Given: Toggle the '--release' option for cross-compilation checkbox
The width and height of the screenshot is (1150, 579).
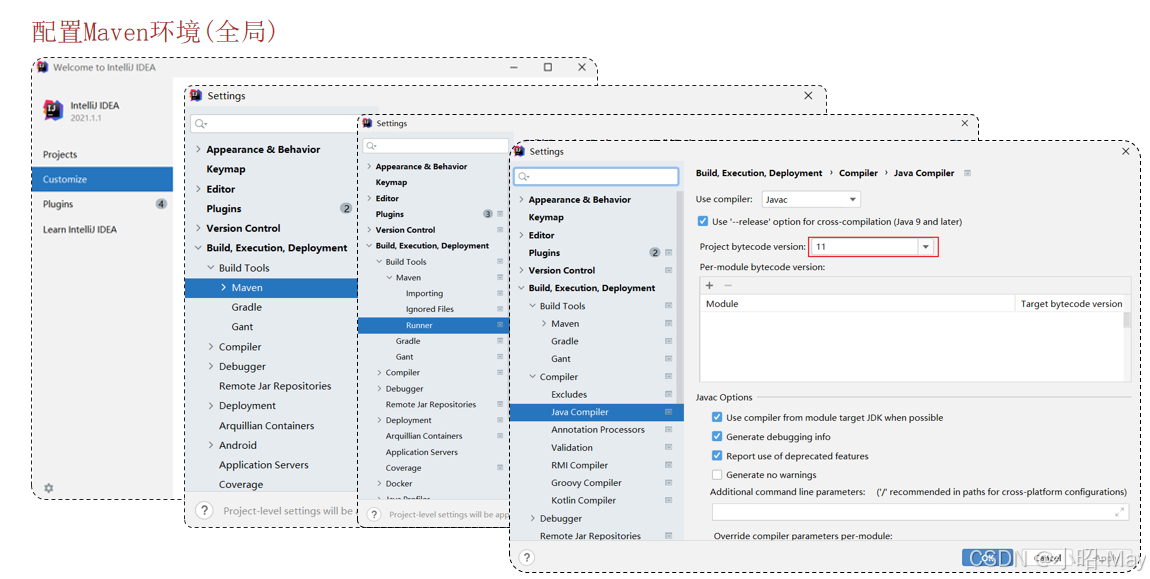Looking at the screenshot, I should tap(703, 221).
